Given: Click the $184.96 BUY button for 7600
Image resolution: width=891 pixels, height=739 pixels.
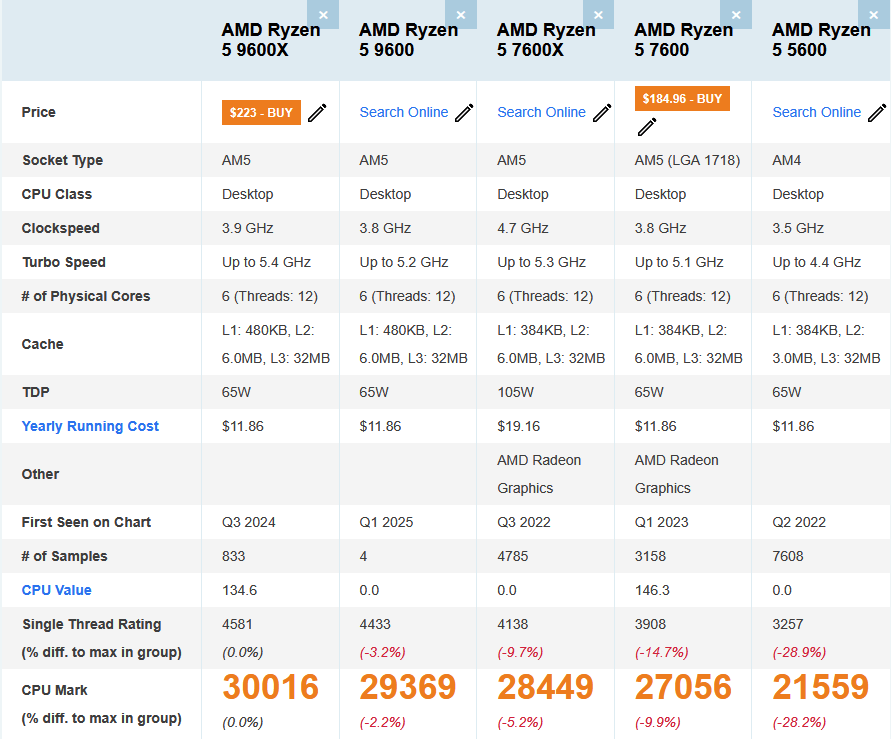Looking at the screenshot, I should 681,98.
